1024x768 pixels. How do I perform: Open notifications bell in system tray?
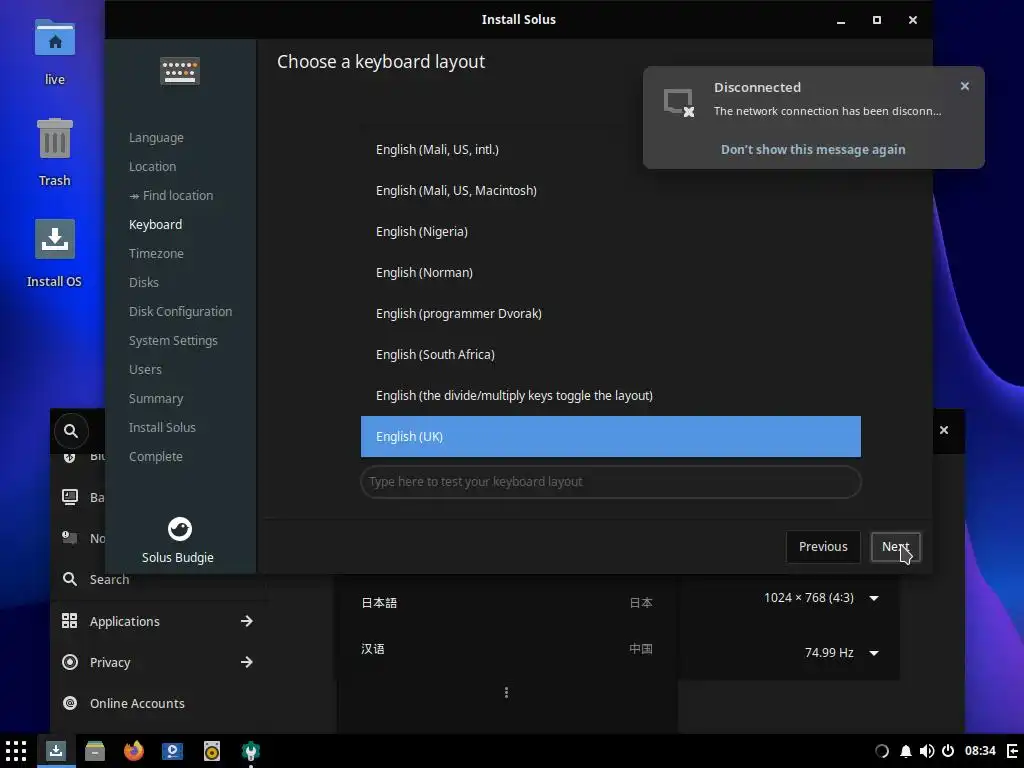pos(905,751)
